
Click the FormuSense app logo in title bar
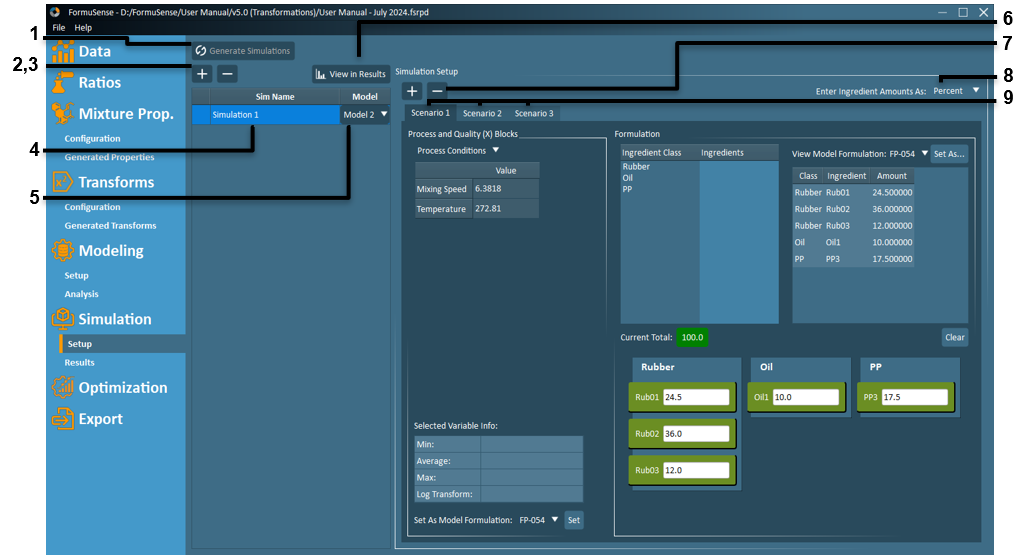click(x=55, y=12)
